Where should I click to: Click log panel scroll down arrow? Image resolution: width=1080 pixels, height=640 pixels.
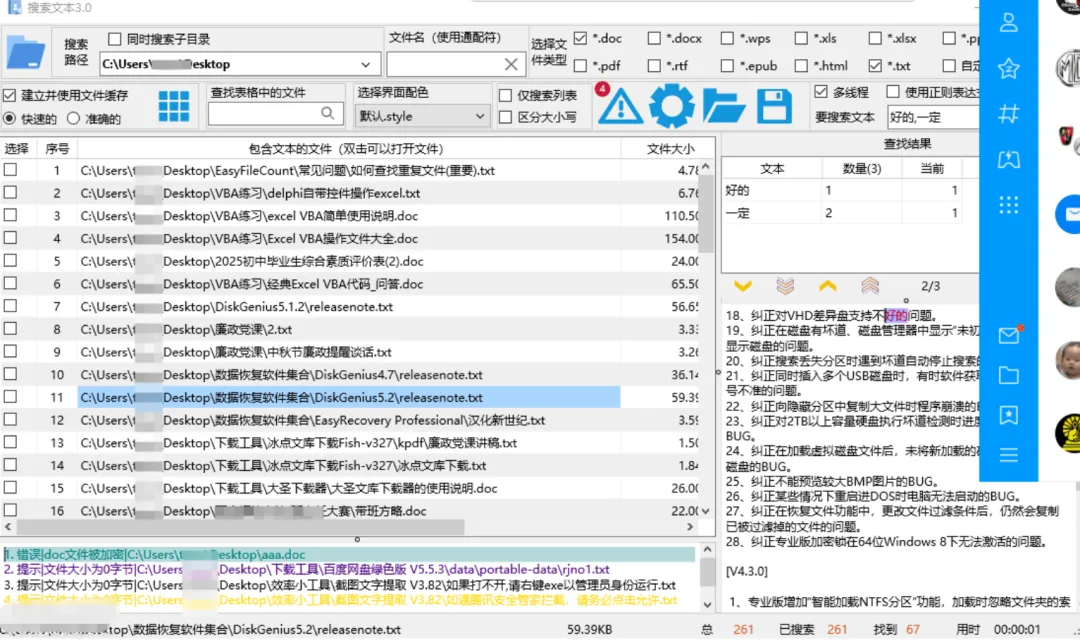pyautogui.click(x=707, y=605)
